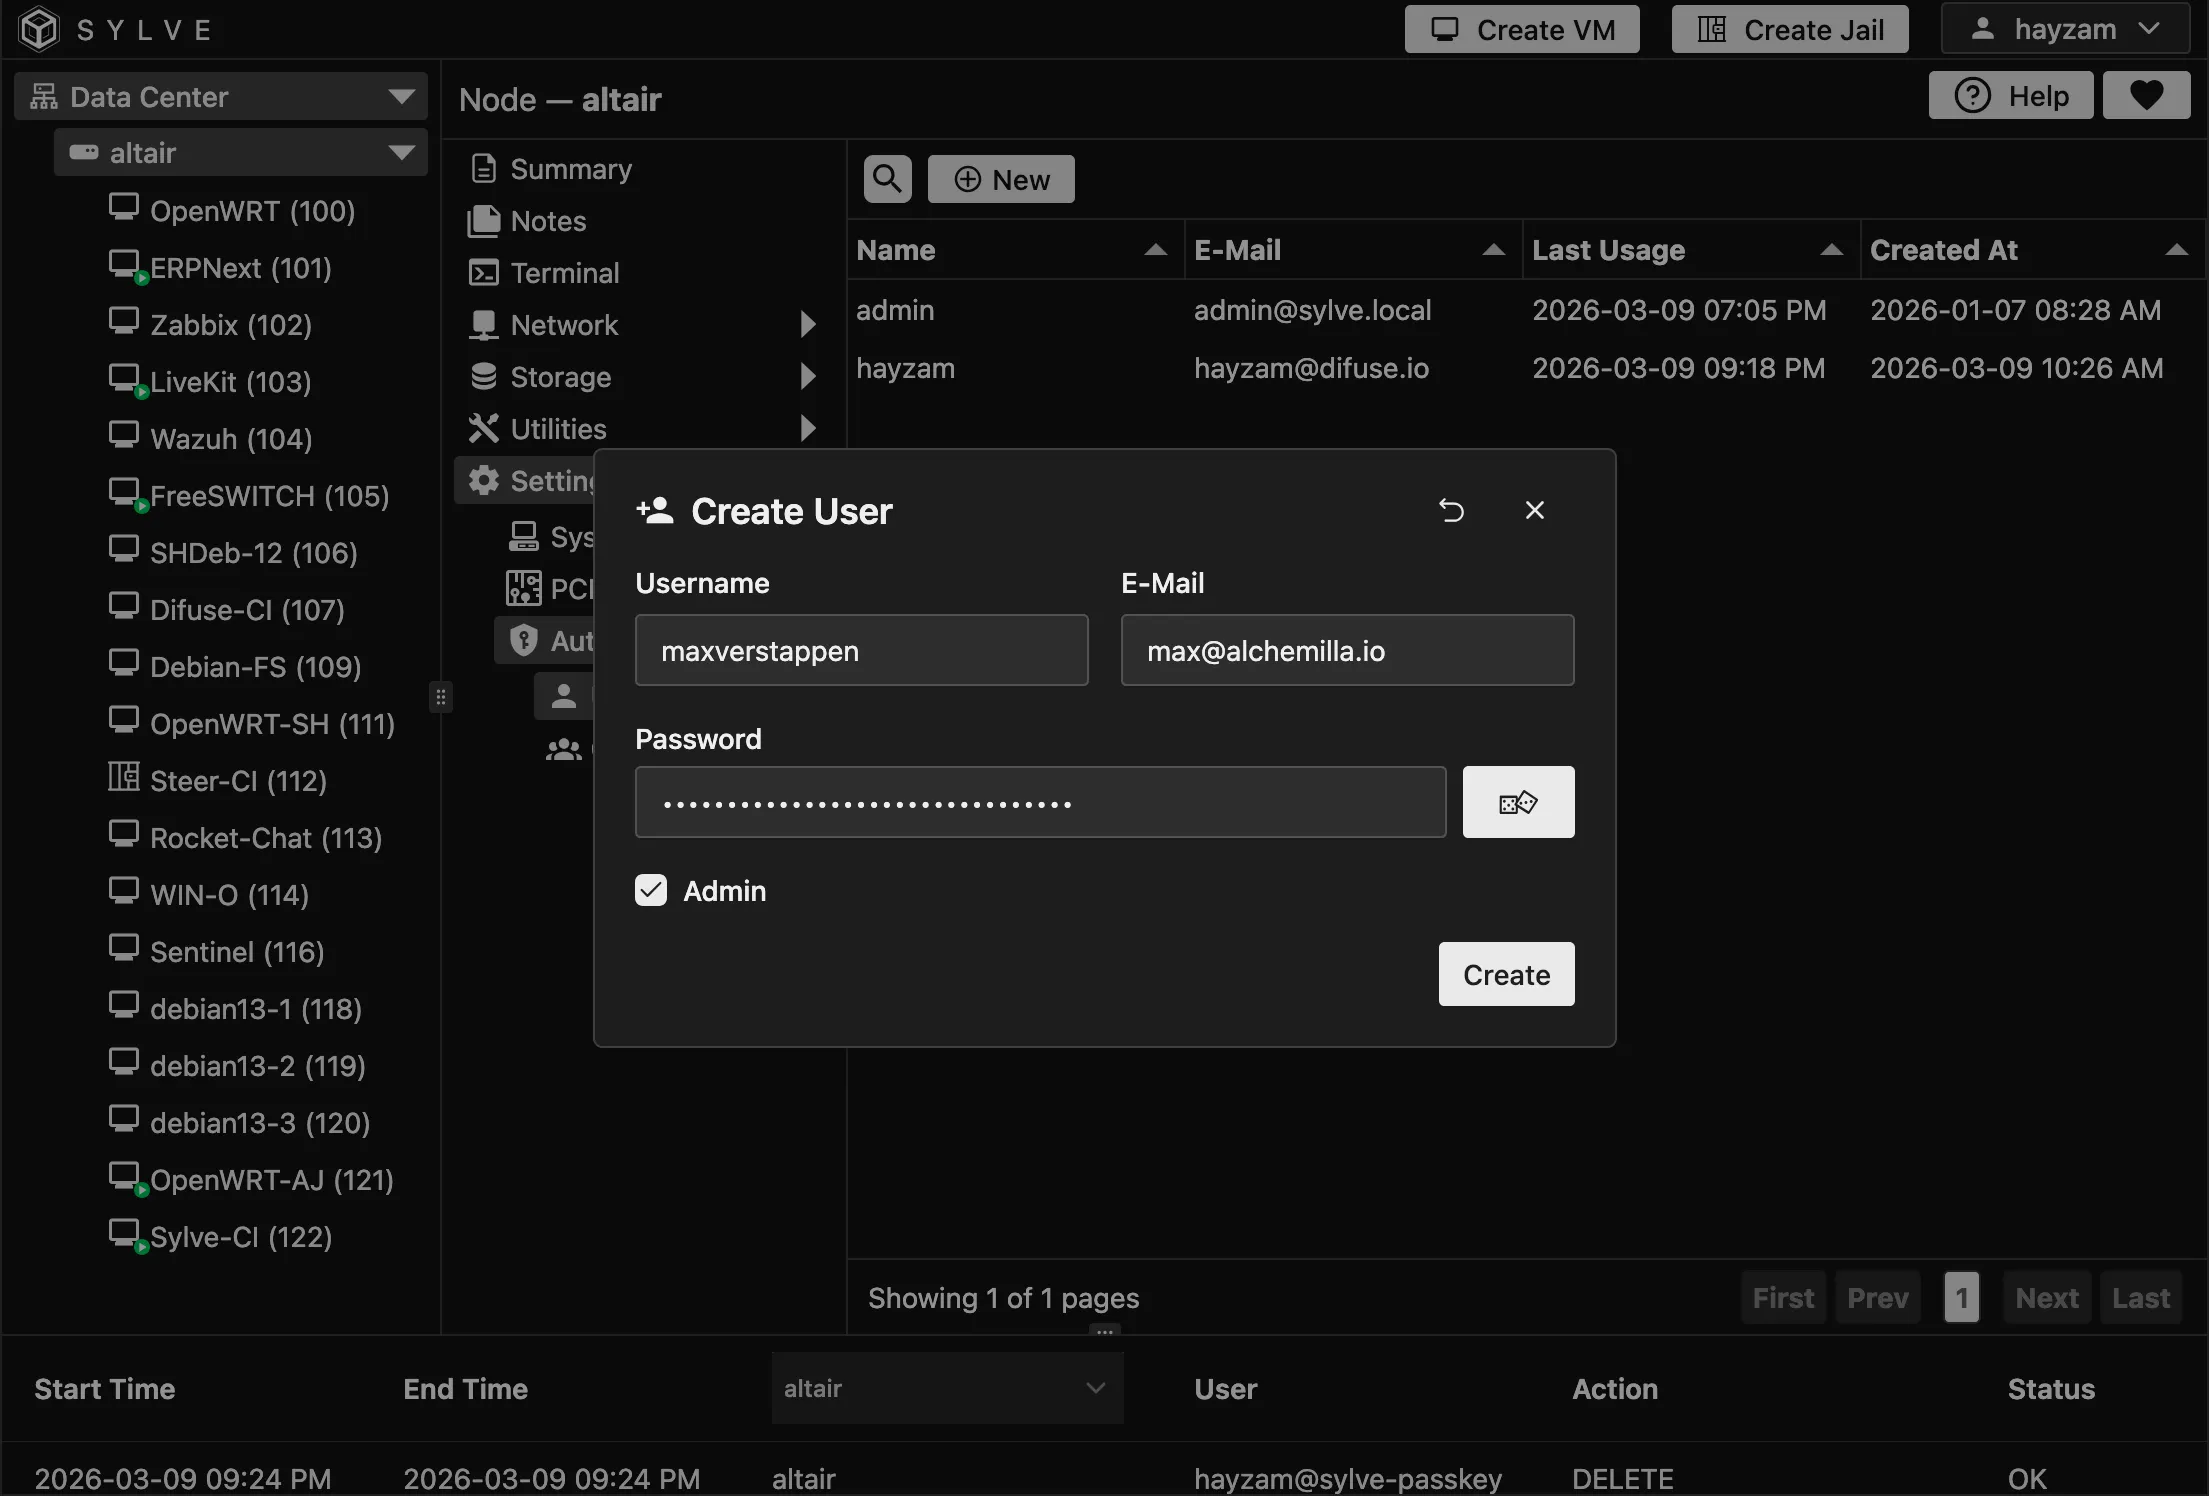The image size is (2210, 1496).
Task: Click the Notes pages icon
Action: pyautogui.click(x=484, y=221)
